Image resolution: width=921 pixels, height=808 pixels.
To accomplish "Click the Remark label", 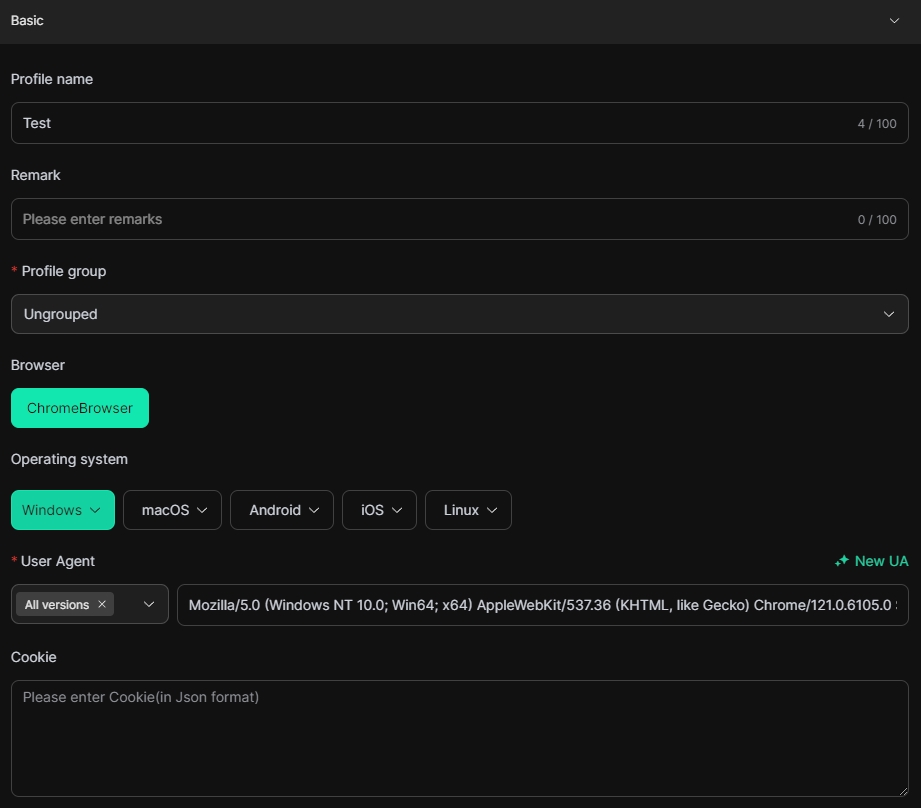I will [36, 175].
